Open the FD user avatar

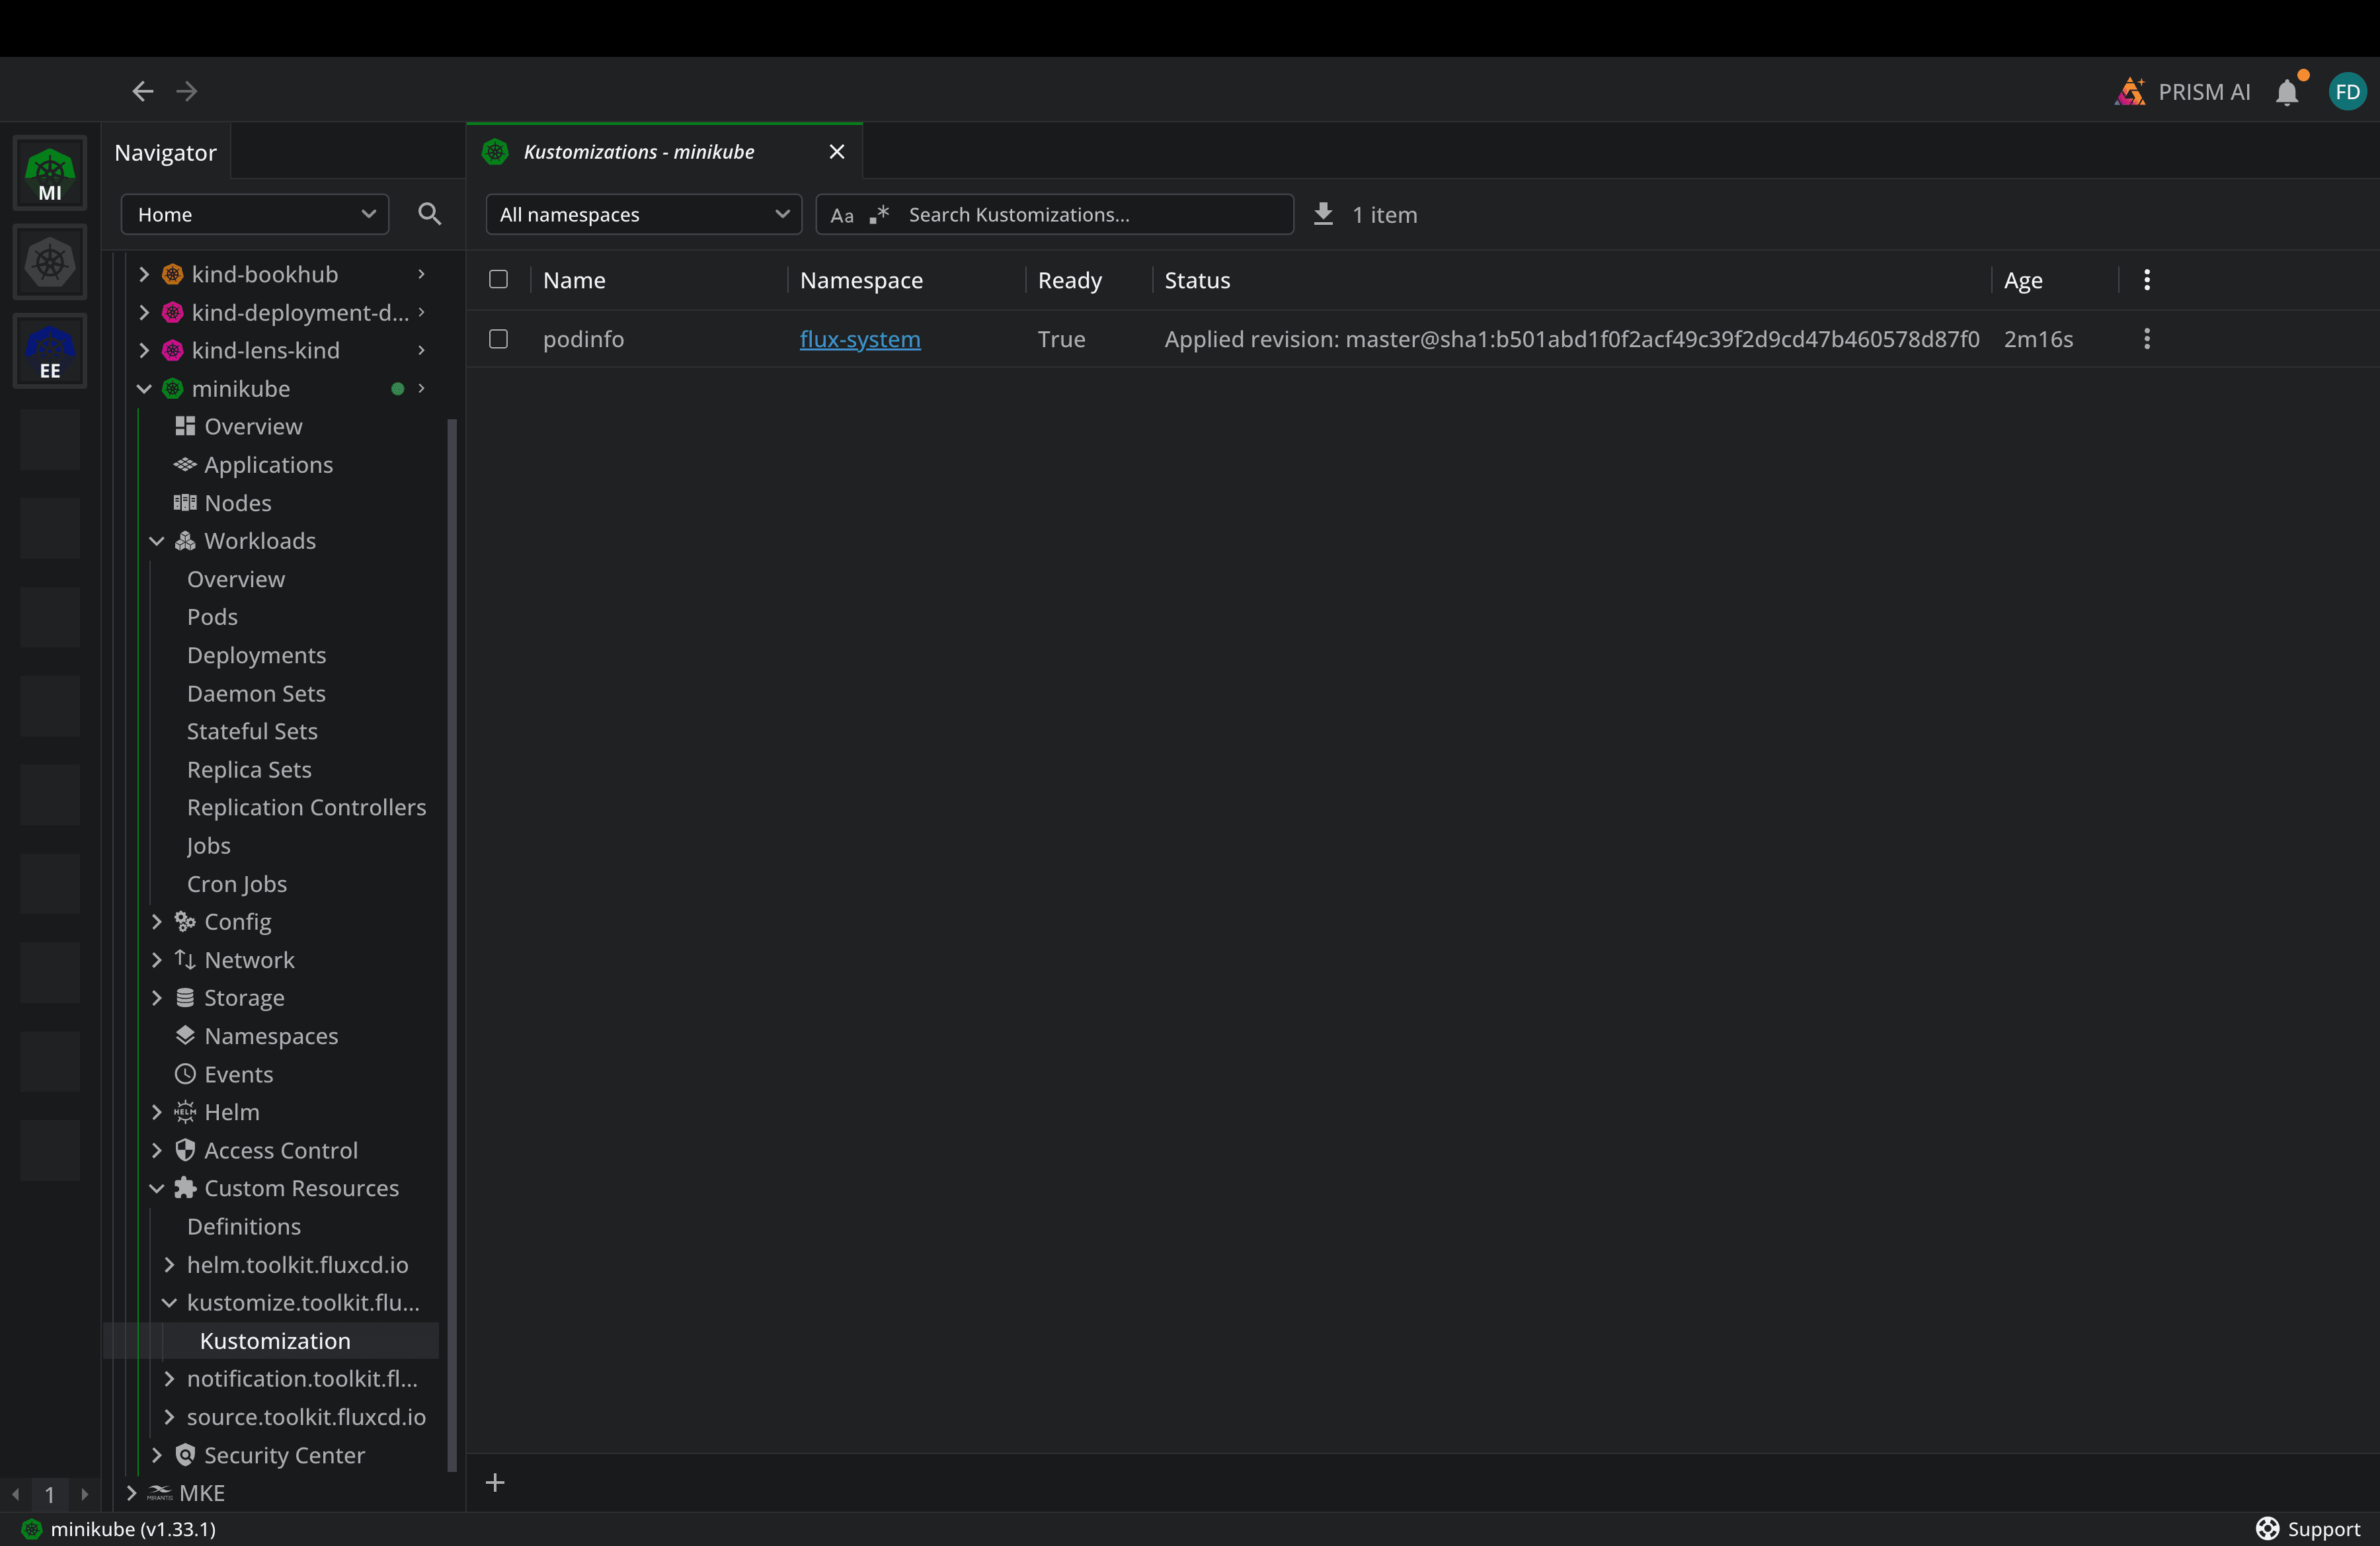[2348, 91]
